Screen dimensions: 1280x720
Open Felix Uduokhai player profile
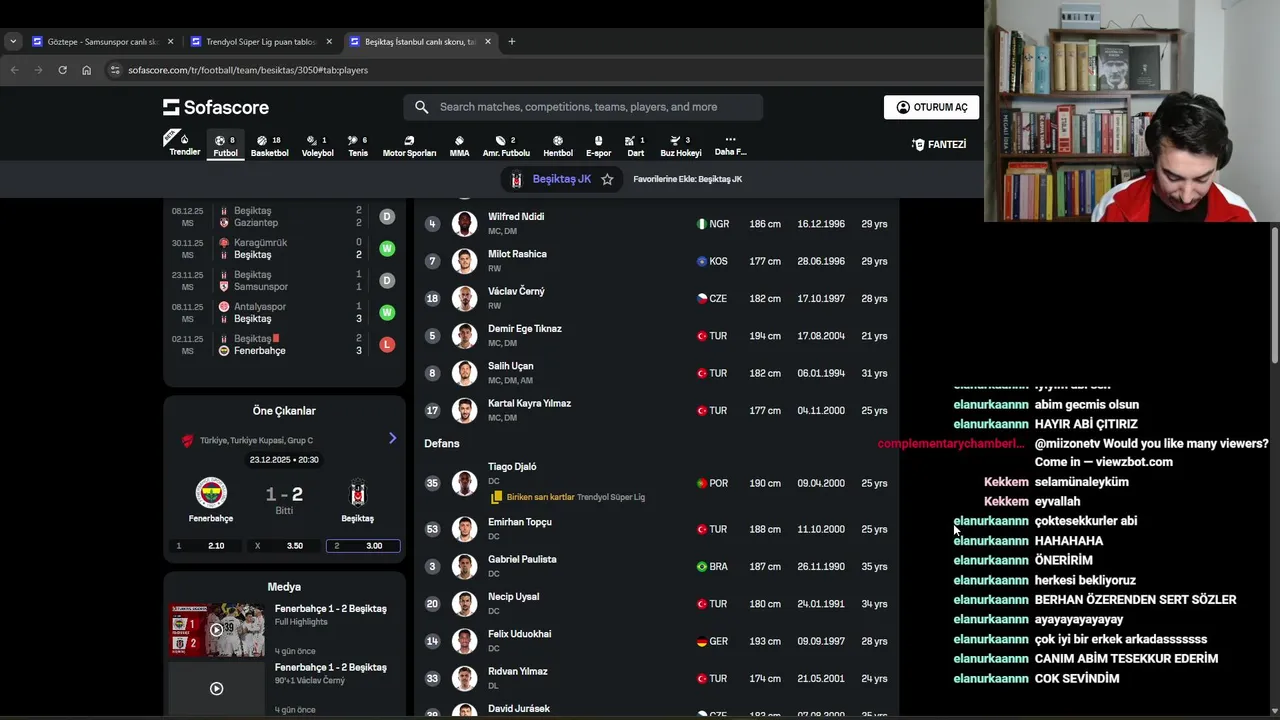656,641
